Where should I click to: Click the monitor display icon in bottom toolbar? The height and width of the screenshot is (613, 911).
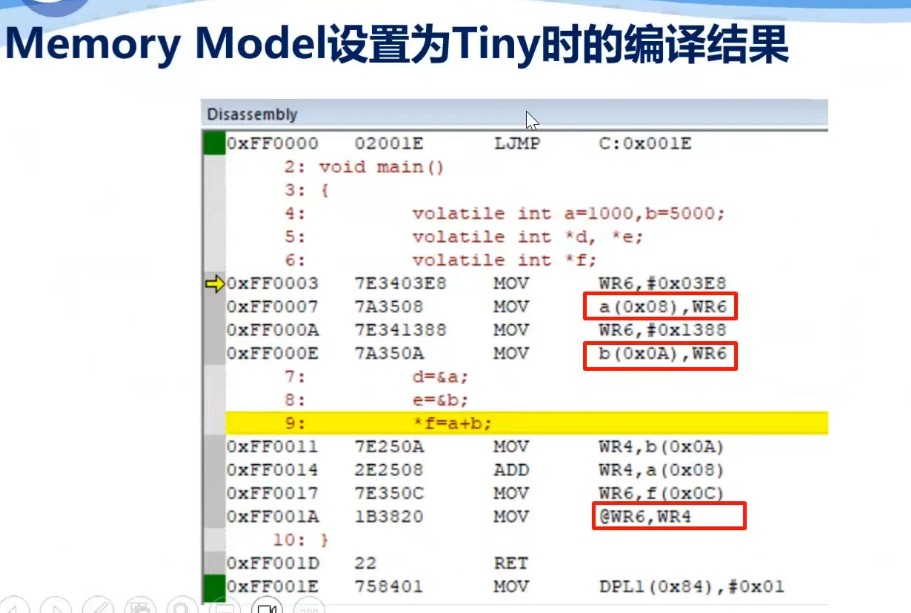226,605
